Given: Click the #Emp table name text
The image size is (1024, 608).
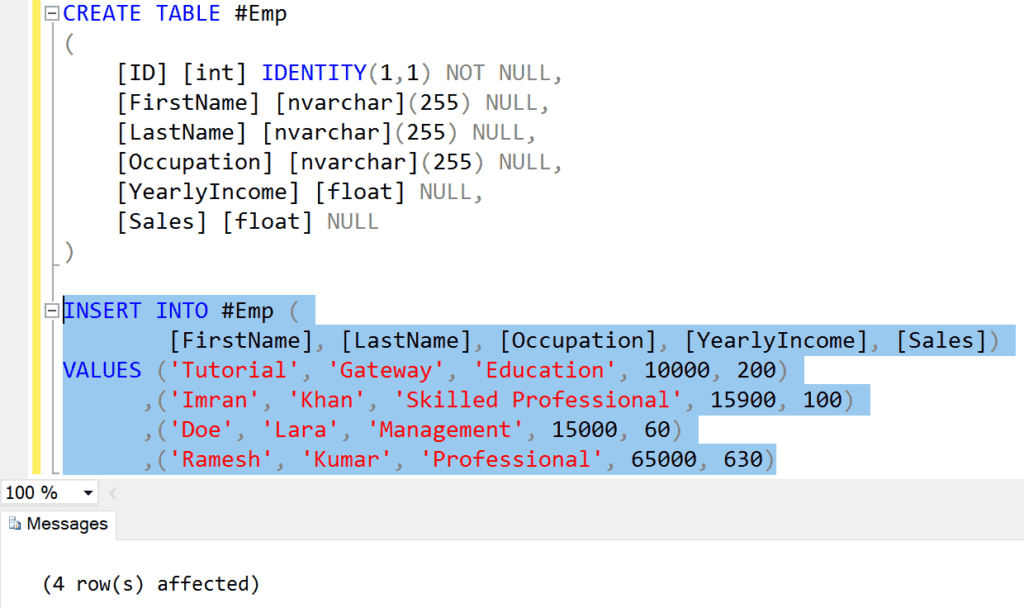Looking at the screenshot, I should click(x=261, y=13).
